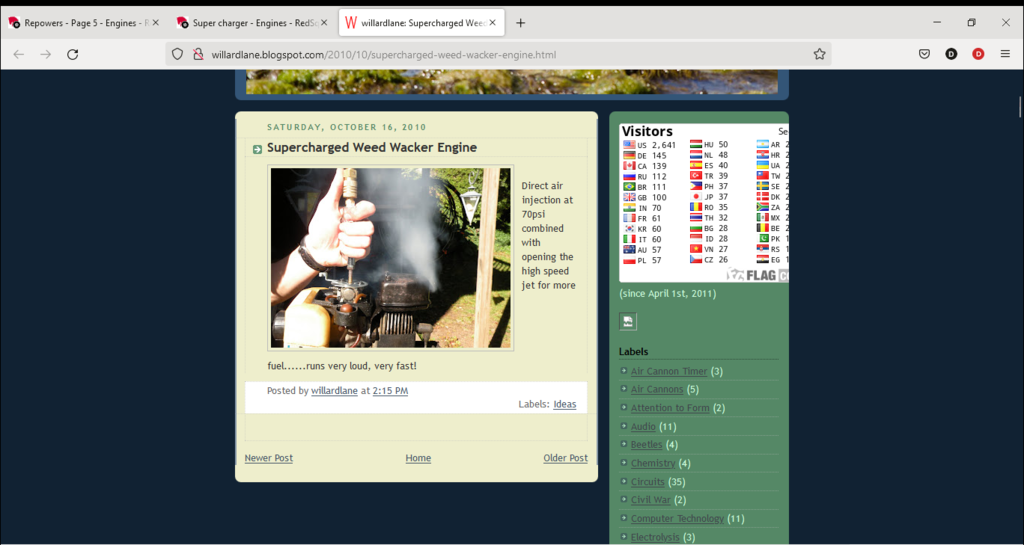The image size is (1024, 545).
Task: Click bullet icon beside Circuits
Action: point(624,481)
